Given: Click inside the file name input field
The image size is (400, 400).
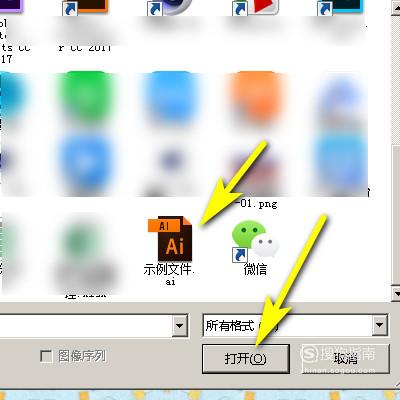Looking at the screenshot, I should pos(86,325).
